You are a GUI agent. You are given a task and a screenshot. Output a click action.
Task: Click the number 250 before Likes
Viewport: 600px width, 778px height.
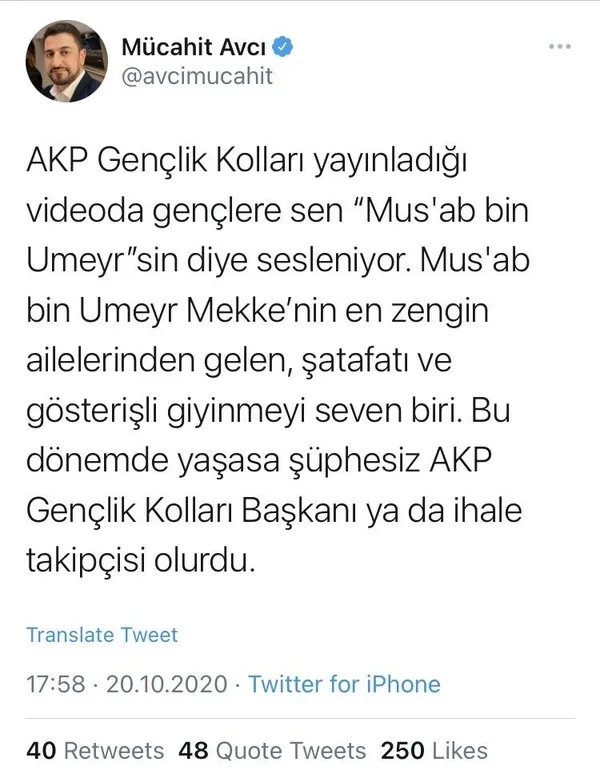point(403,749)
